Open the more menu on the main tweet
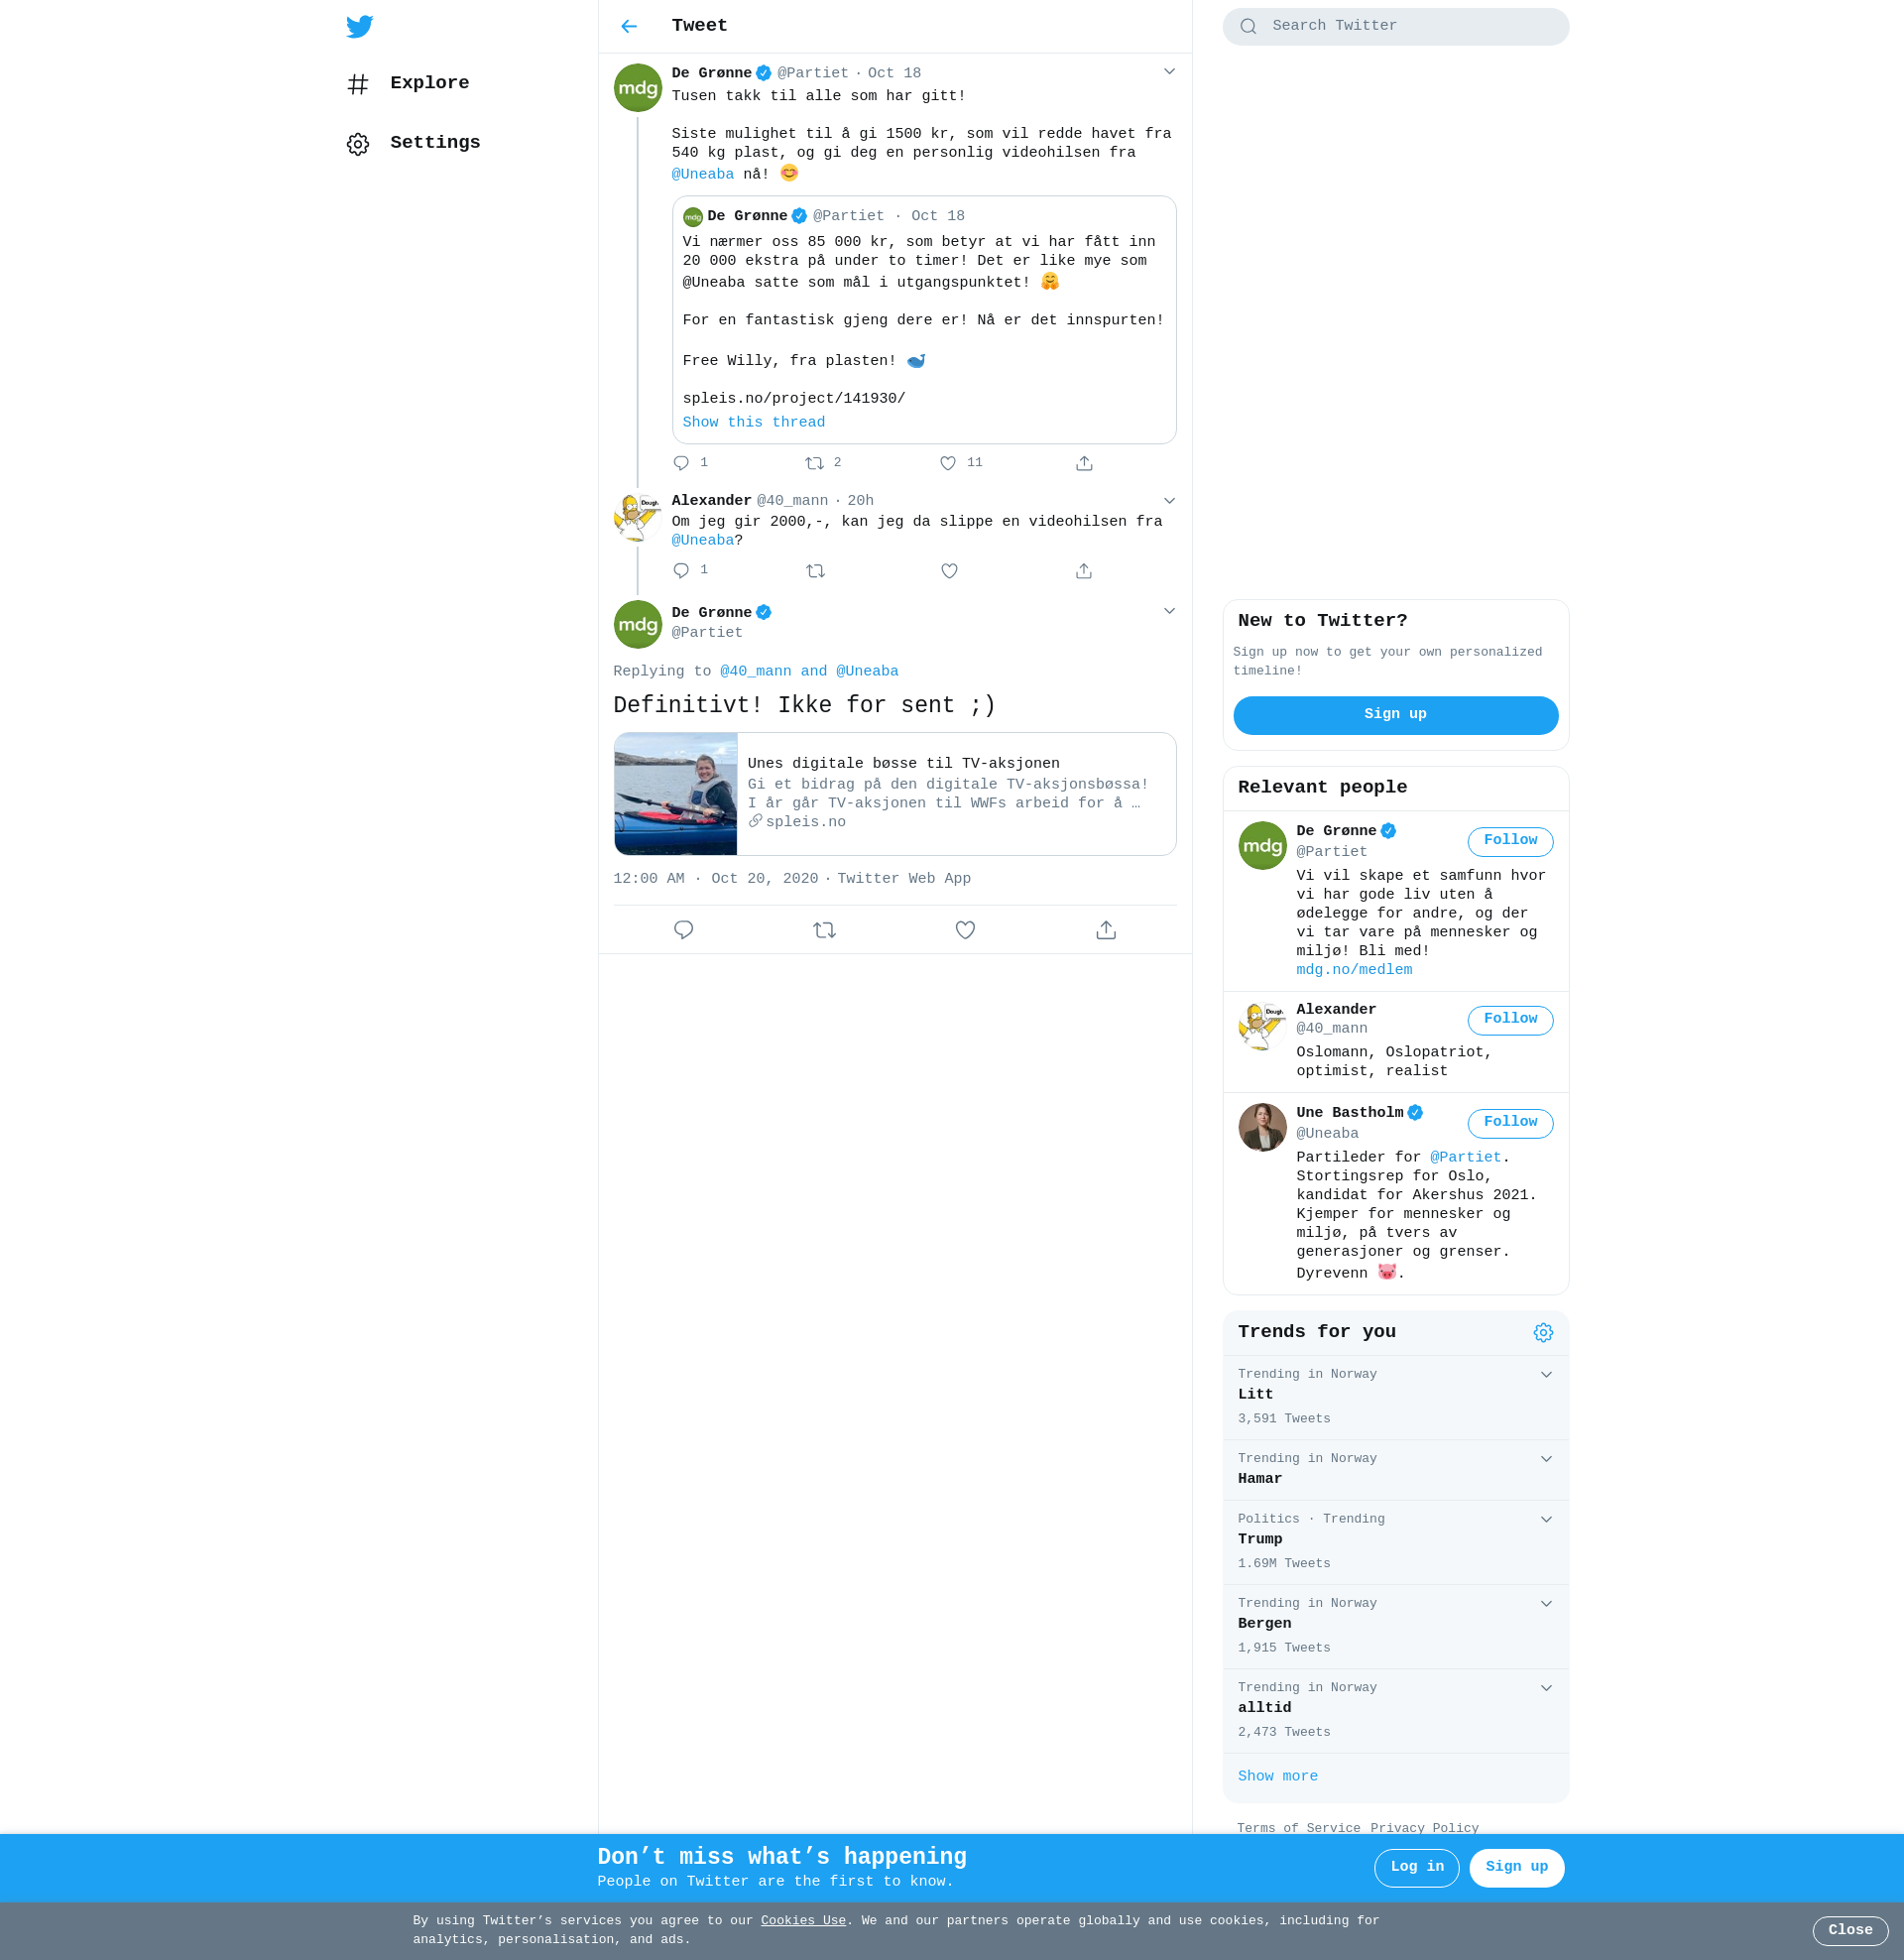This screenshot has height=1960, width=1904. click(x=1169, y=611)
